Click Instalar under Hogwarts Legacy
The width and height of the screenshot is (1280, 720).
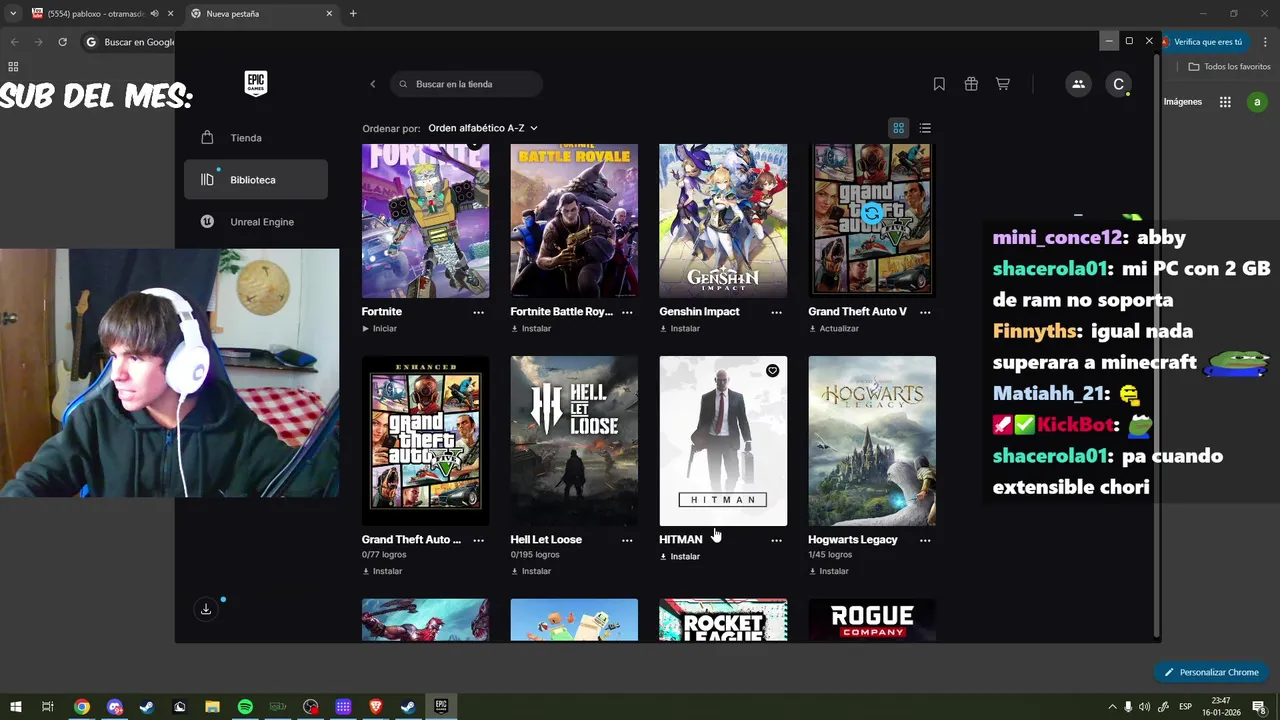coord(829,571)
